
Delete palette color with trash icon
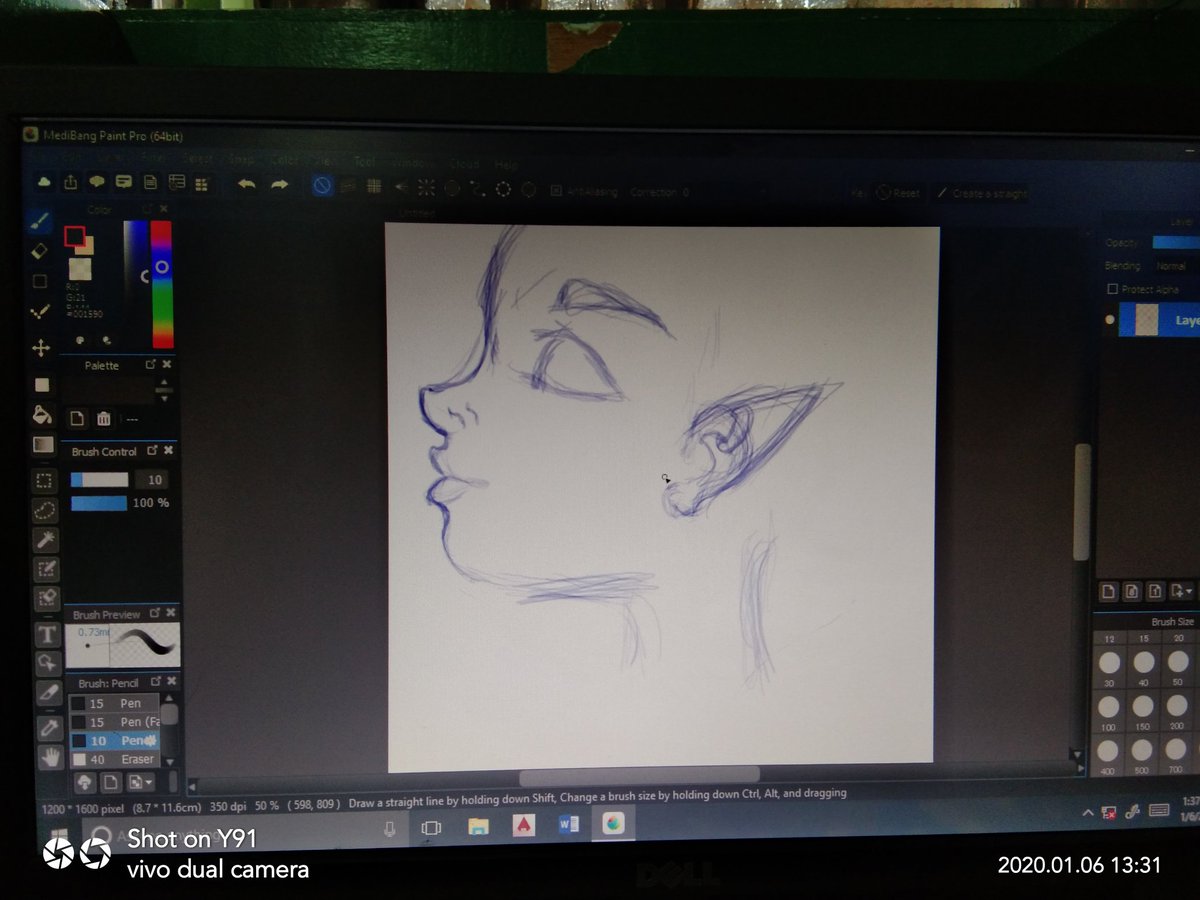[103, 419]
